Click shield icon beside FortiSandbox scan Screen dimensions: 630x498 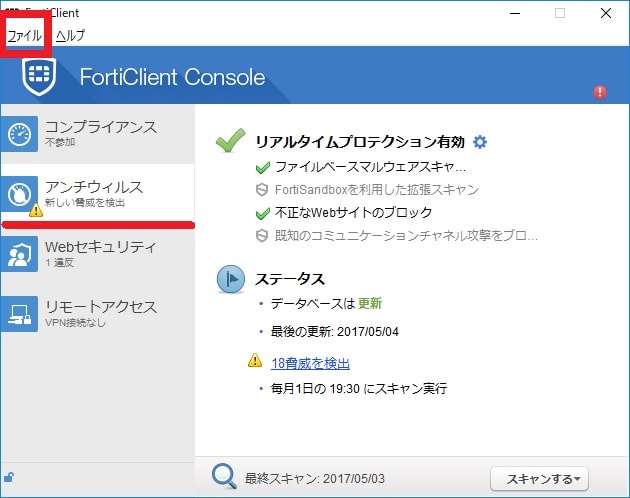[x=262, y=190]
